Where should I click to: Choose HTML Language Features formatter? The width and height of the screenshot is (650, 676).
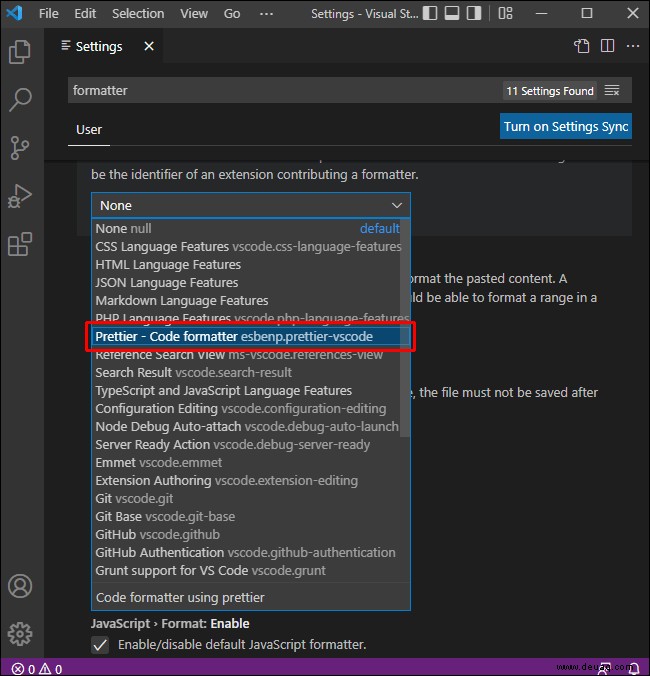[247, 265]
